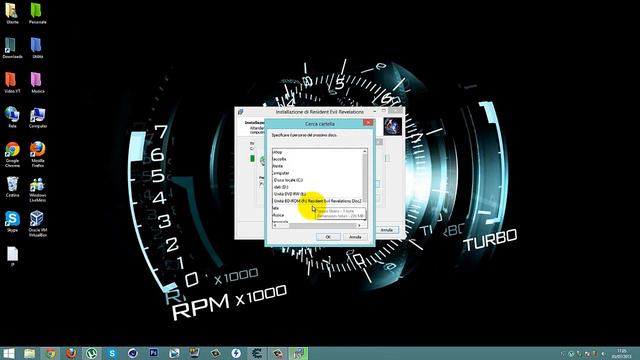Viewport: 640px width, 360px height.
Task: Open File Explorer from the taskbar
Action: [x=29, y=353]
